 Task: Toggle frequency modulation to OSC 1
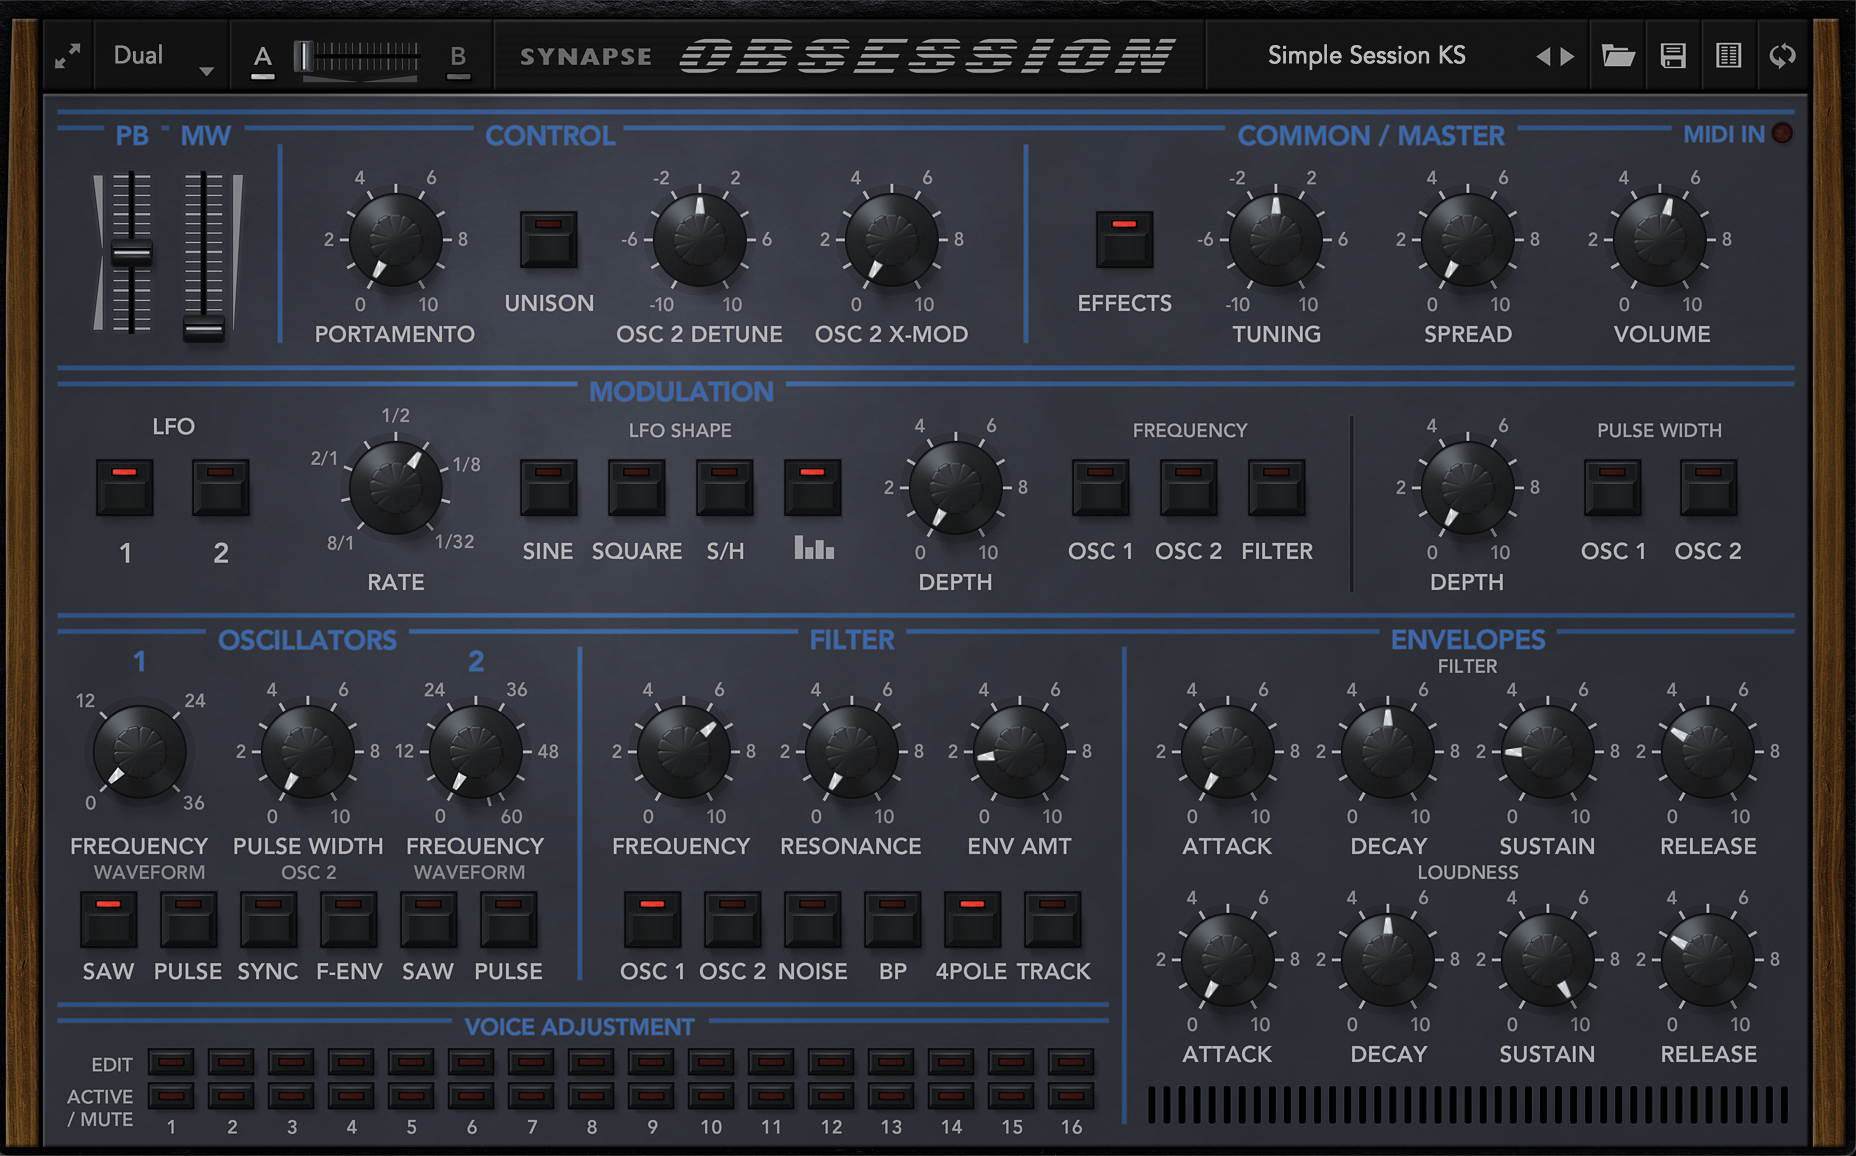pyautogui.click(x=1100, y=487)
